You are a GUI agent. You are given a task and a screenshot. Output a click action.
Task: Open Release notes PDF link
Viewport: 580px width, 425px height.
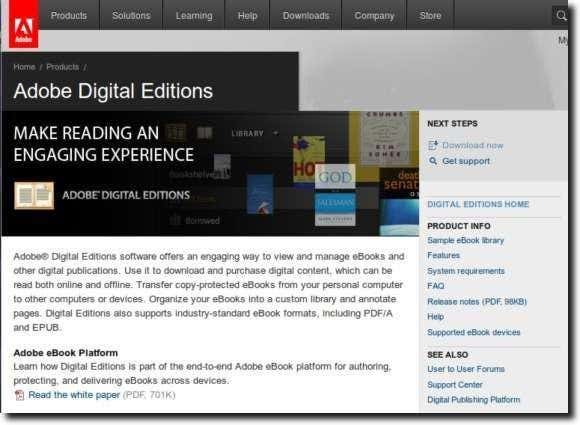[477, 301]
